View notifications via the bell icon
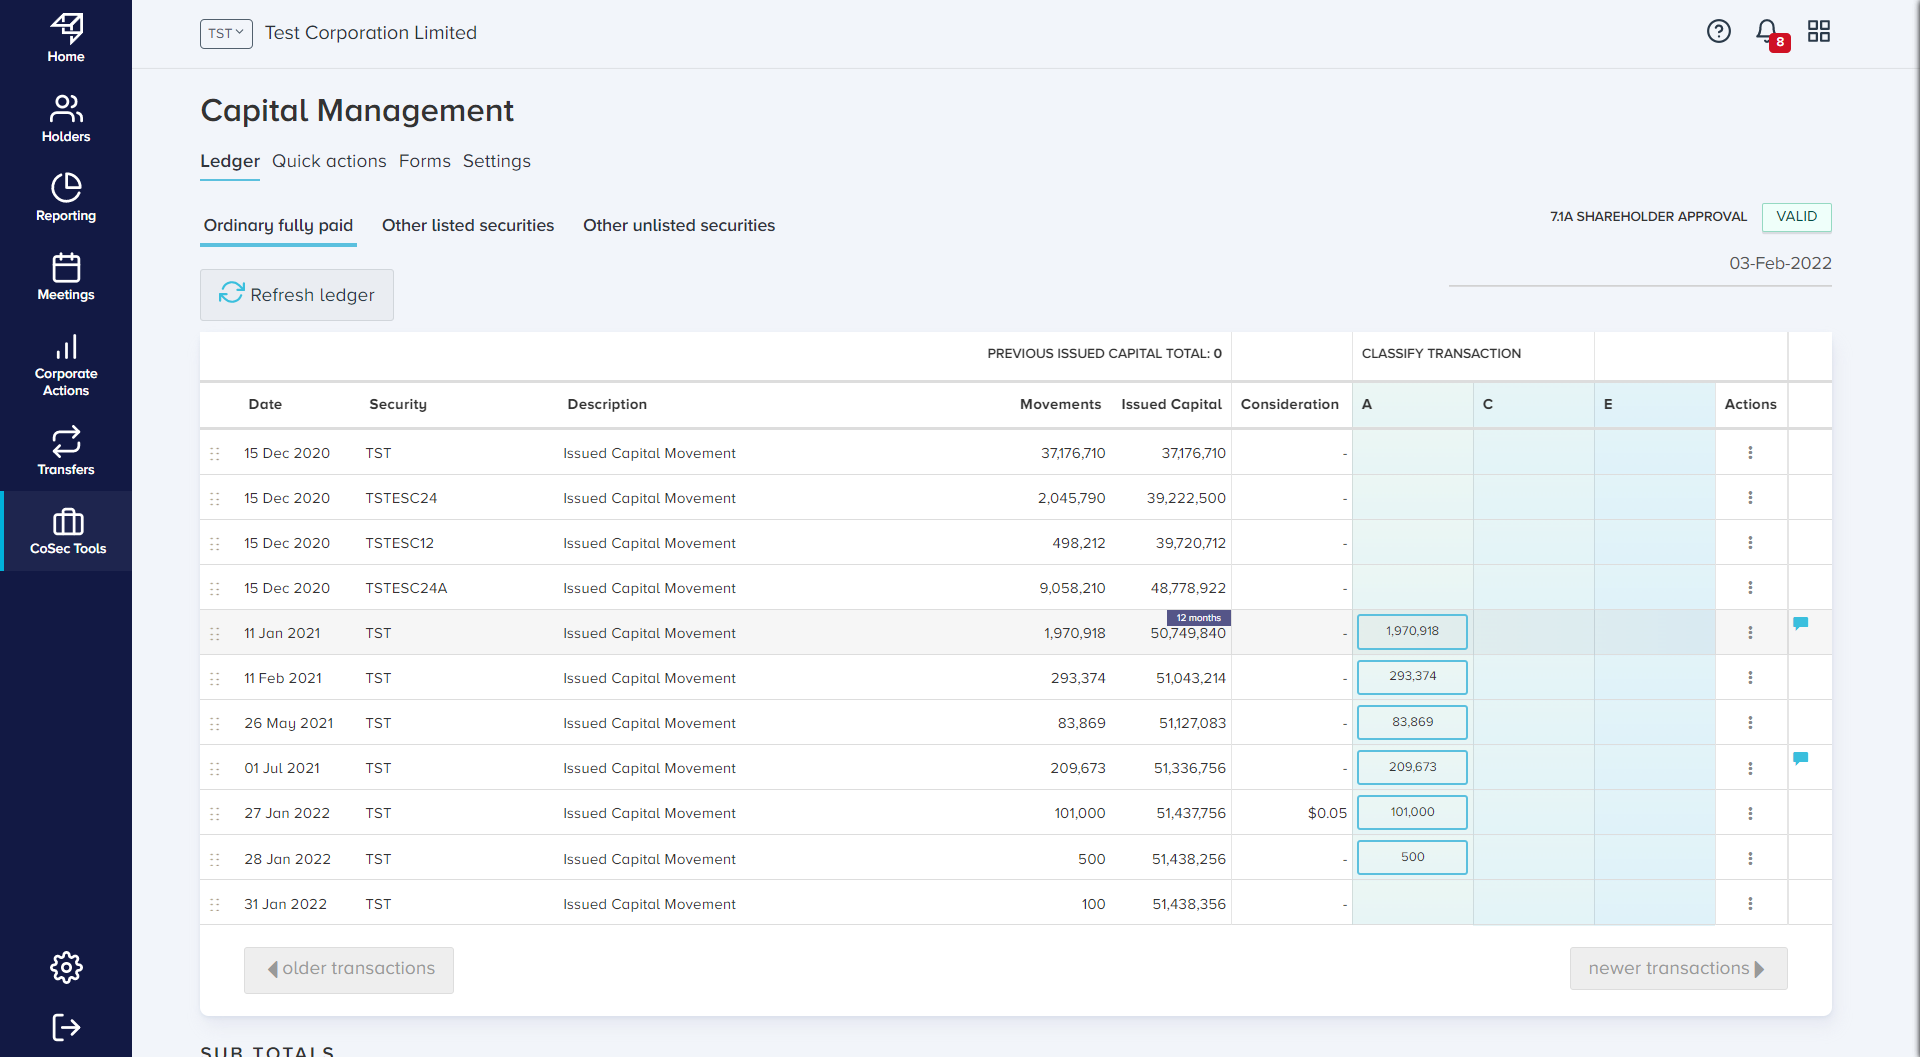The height and width of the screenshot is (1057, 1920). click(x=1766, y=31)
